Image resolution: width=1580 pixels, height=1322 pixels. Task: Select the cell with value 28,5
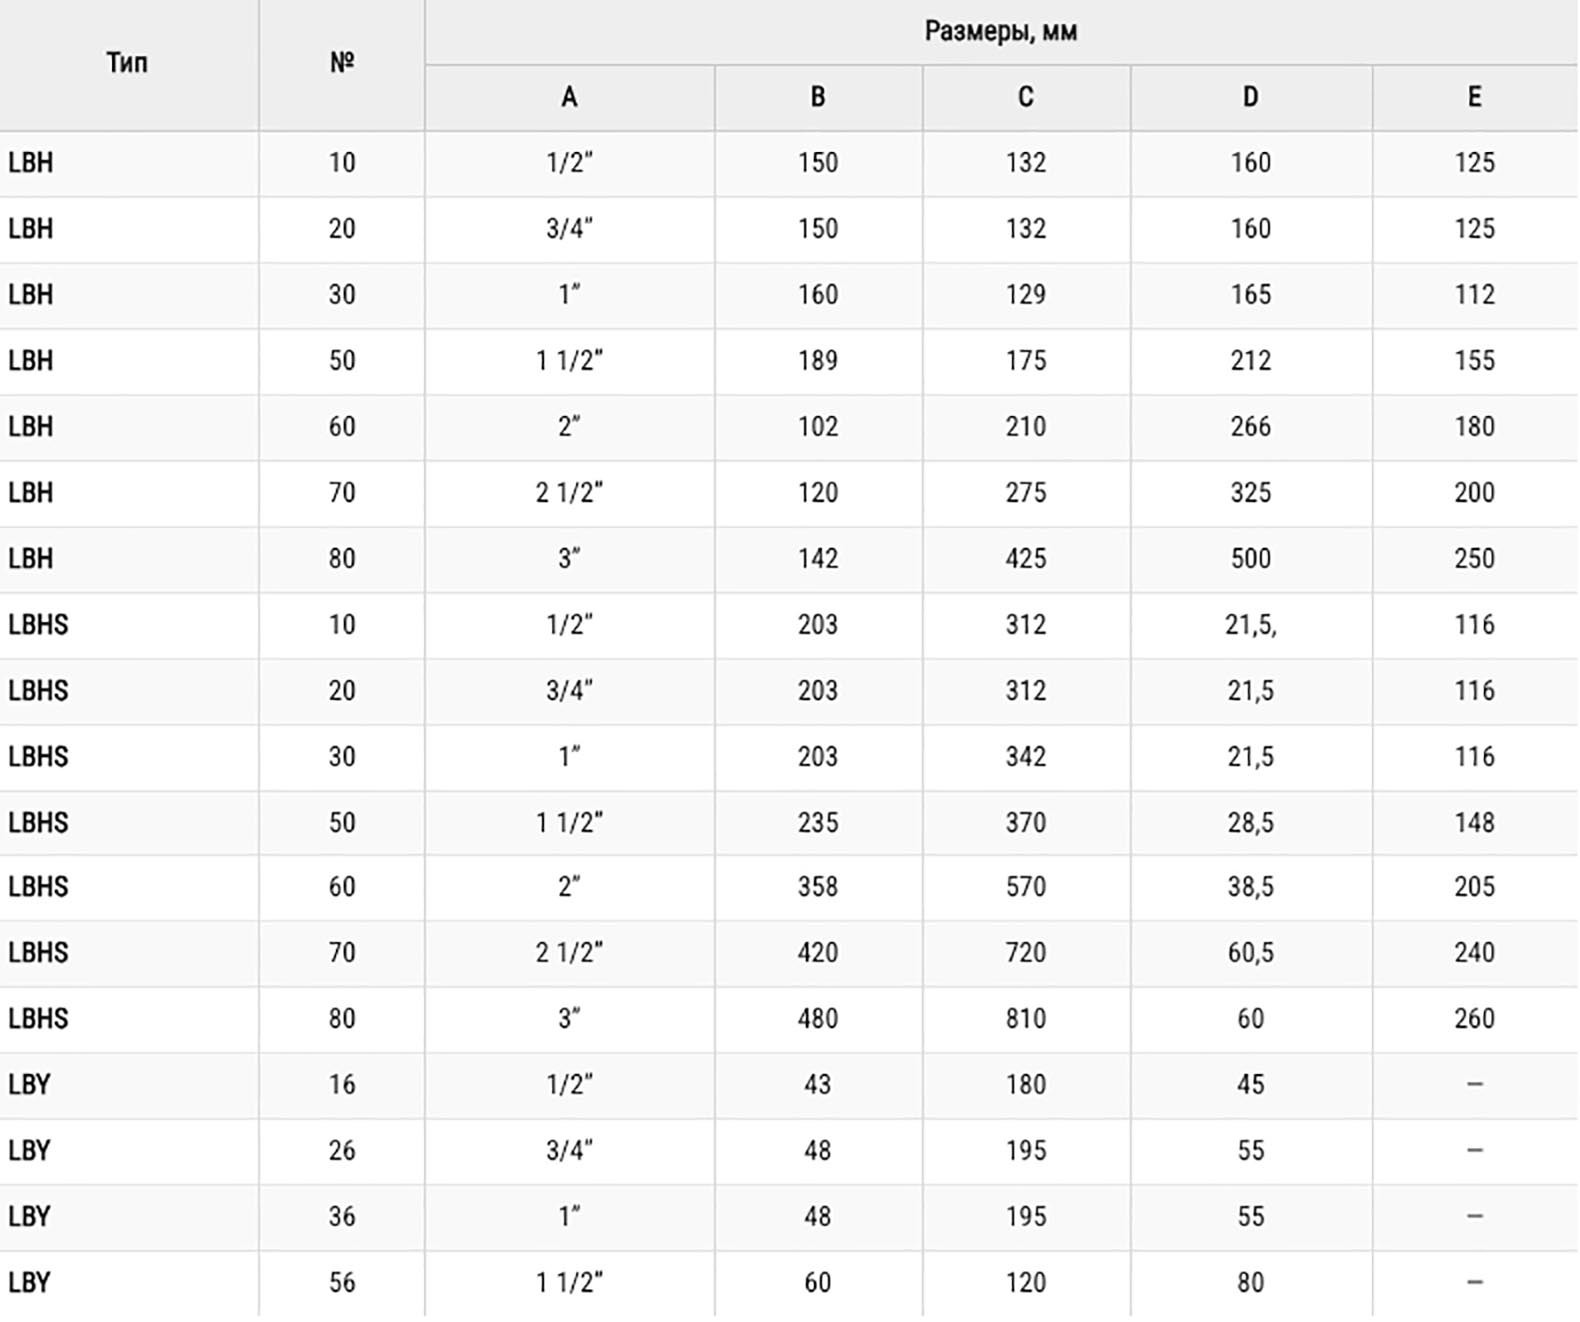tap(1250, 822)
